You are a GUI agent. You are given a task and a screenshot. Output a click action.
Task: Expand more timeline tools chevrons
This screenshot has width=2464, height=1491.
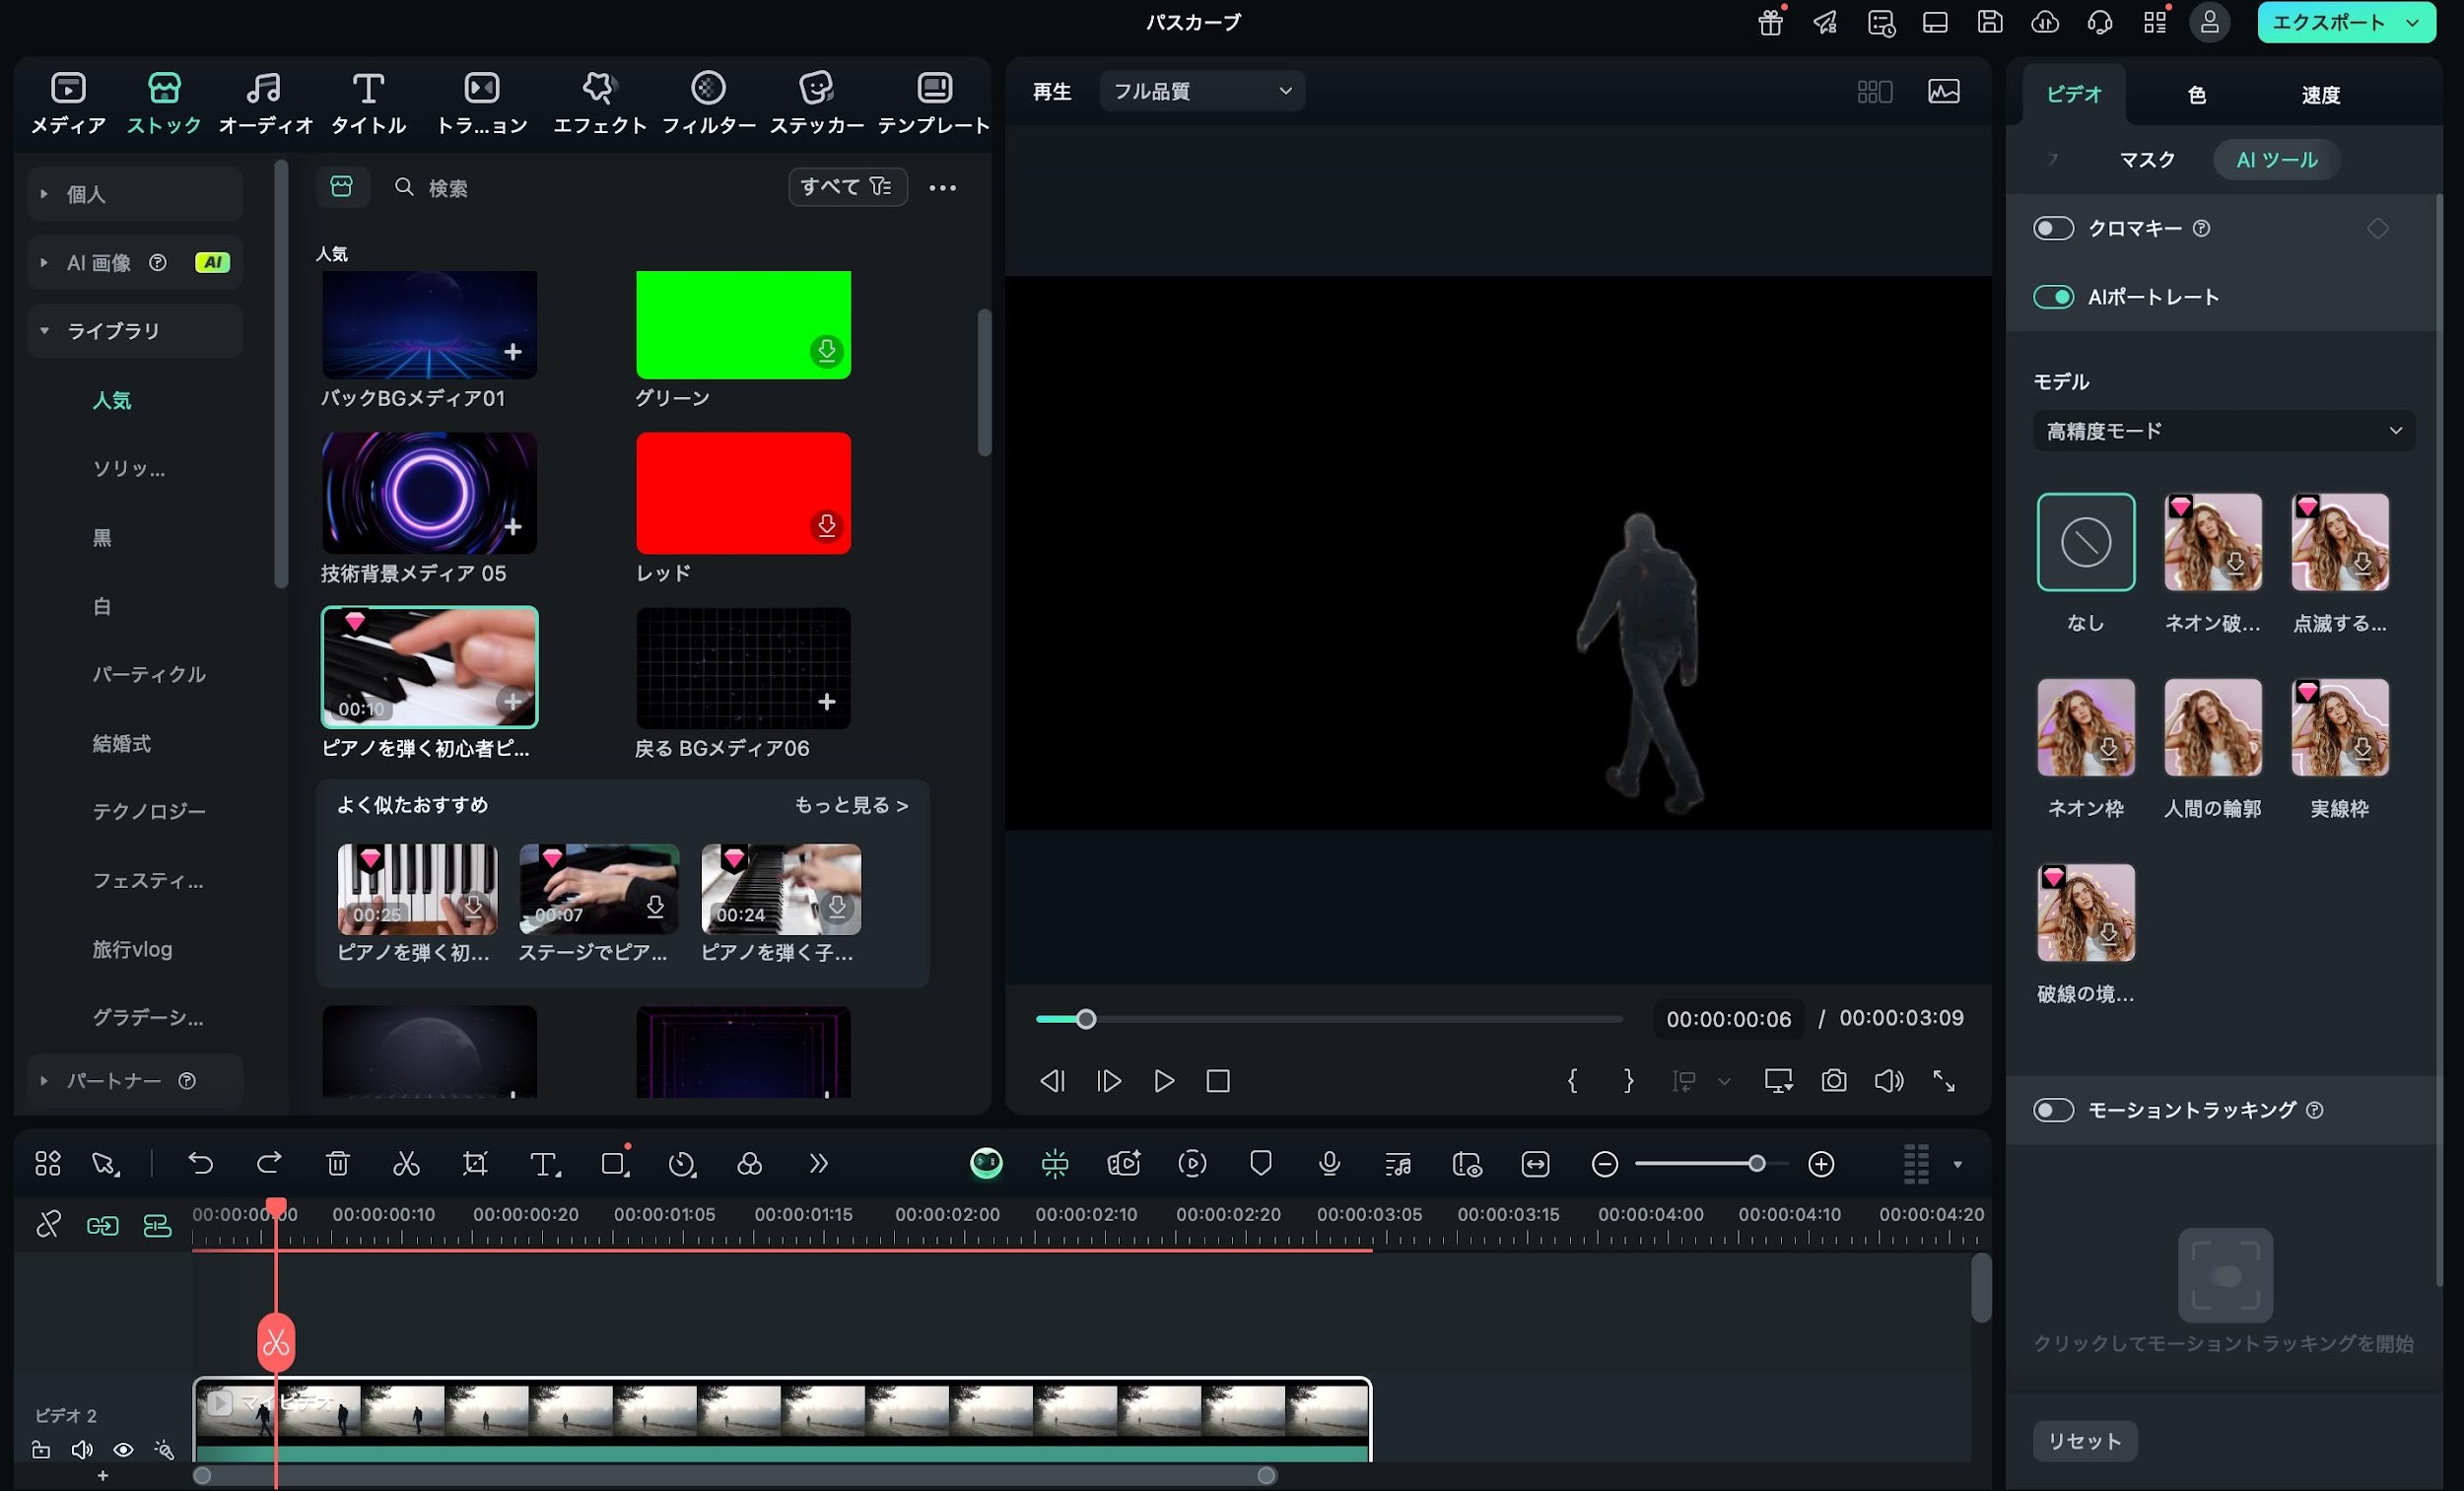pos(818,1163)
